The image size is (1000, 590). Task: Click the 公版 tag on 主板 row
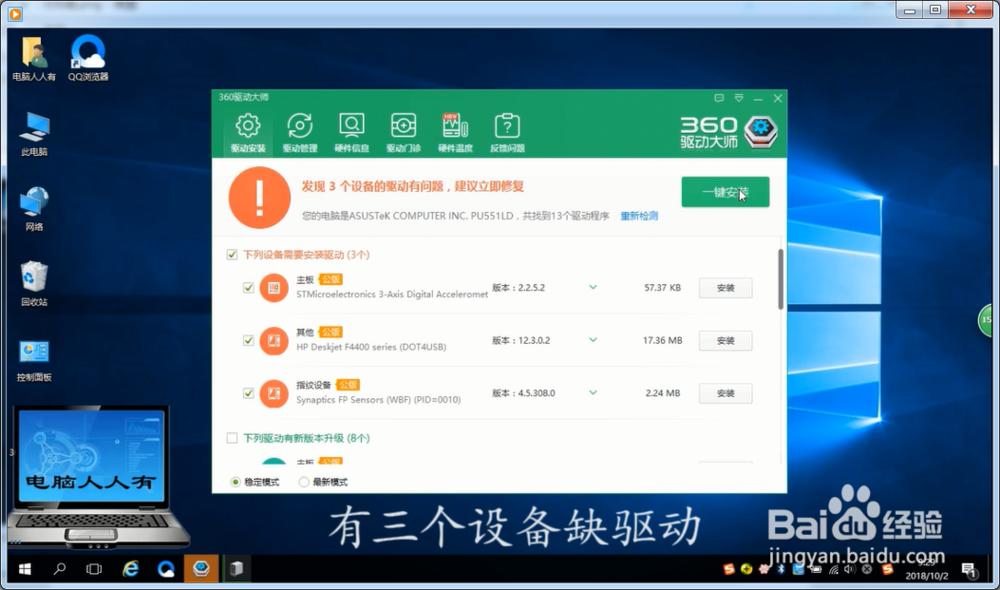point(331,279)
